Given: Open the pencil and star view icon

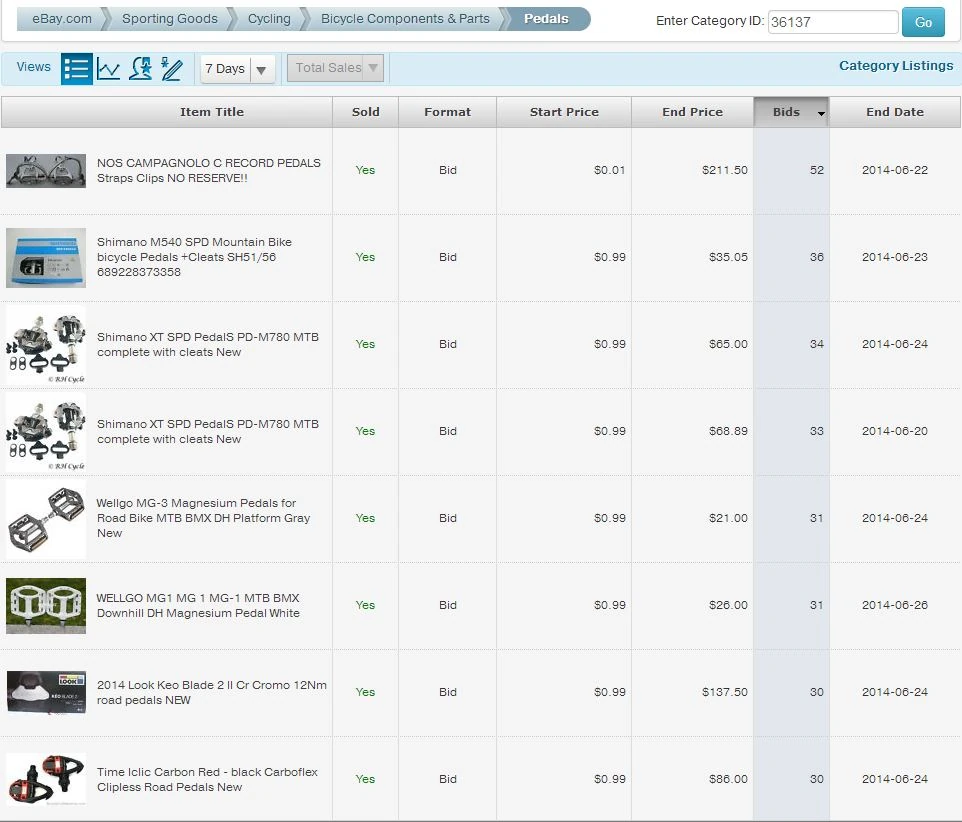Looking at the screenshot, I should pyautogui.click(x=171, y=69).
